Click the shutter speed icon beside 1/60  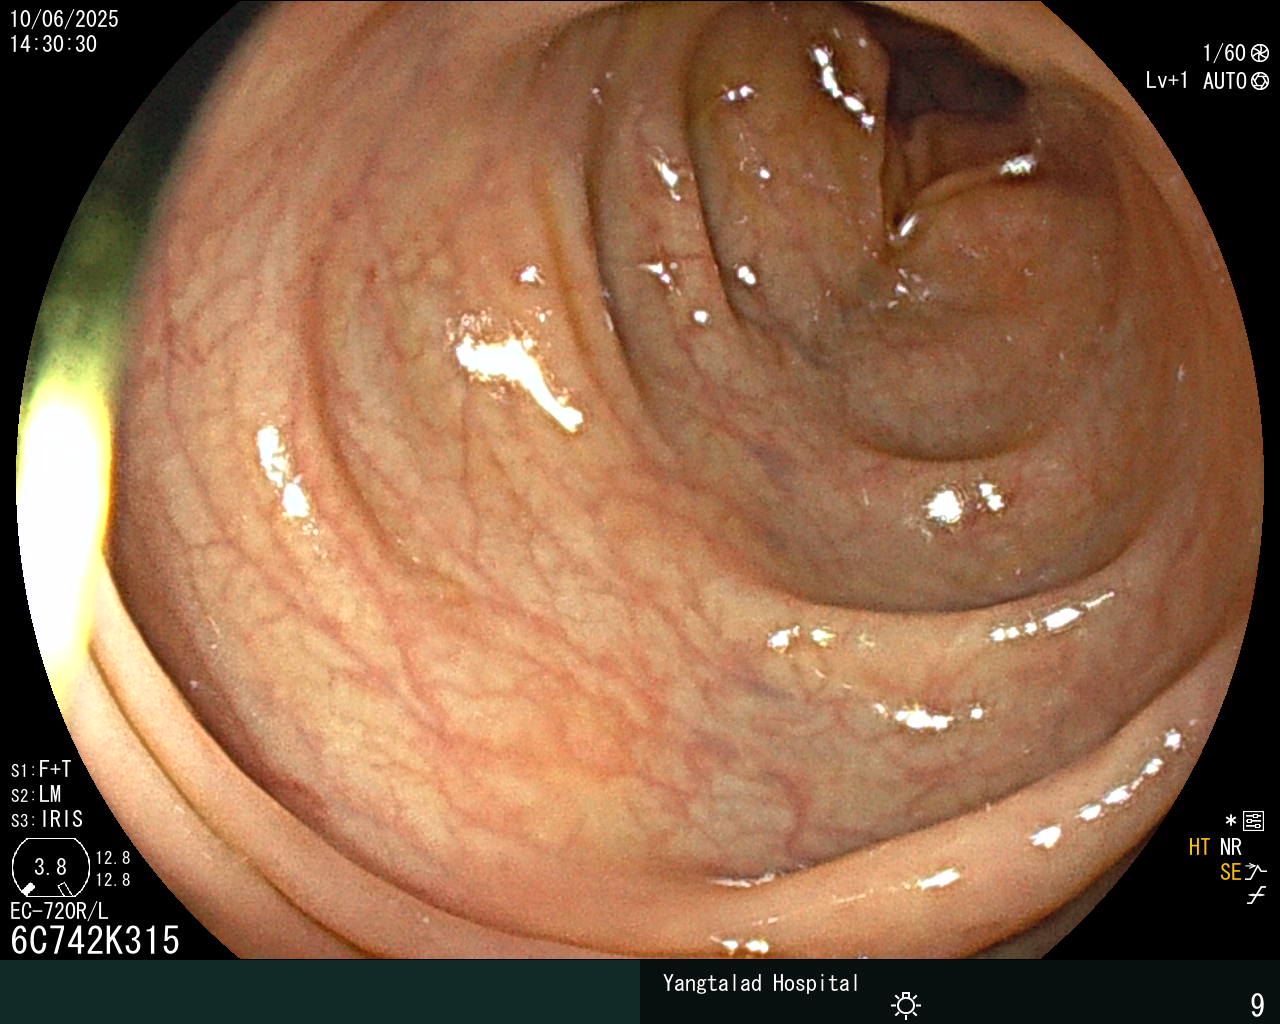pyautogui.click(x=1260, y=53)
